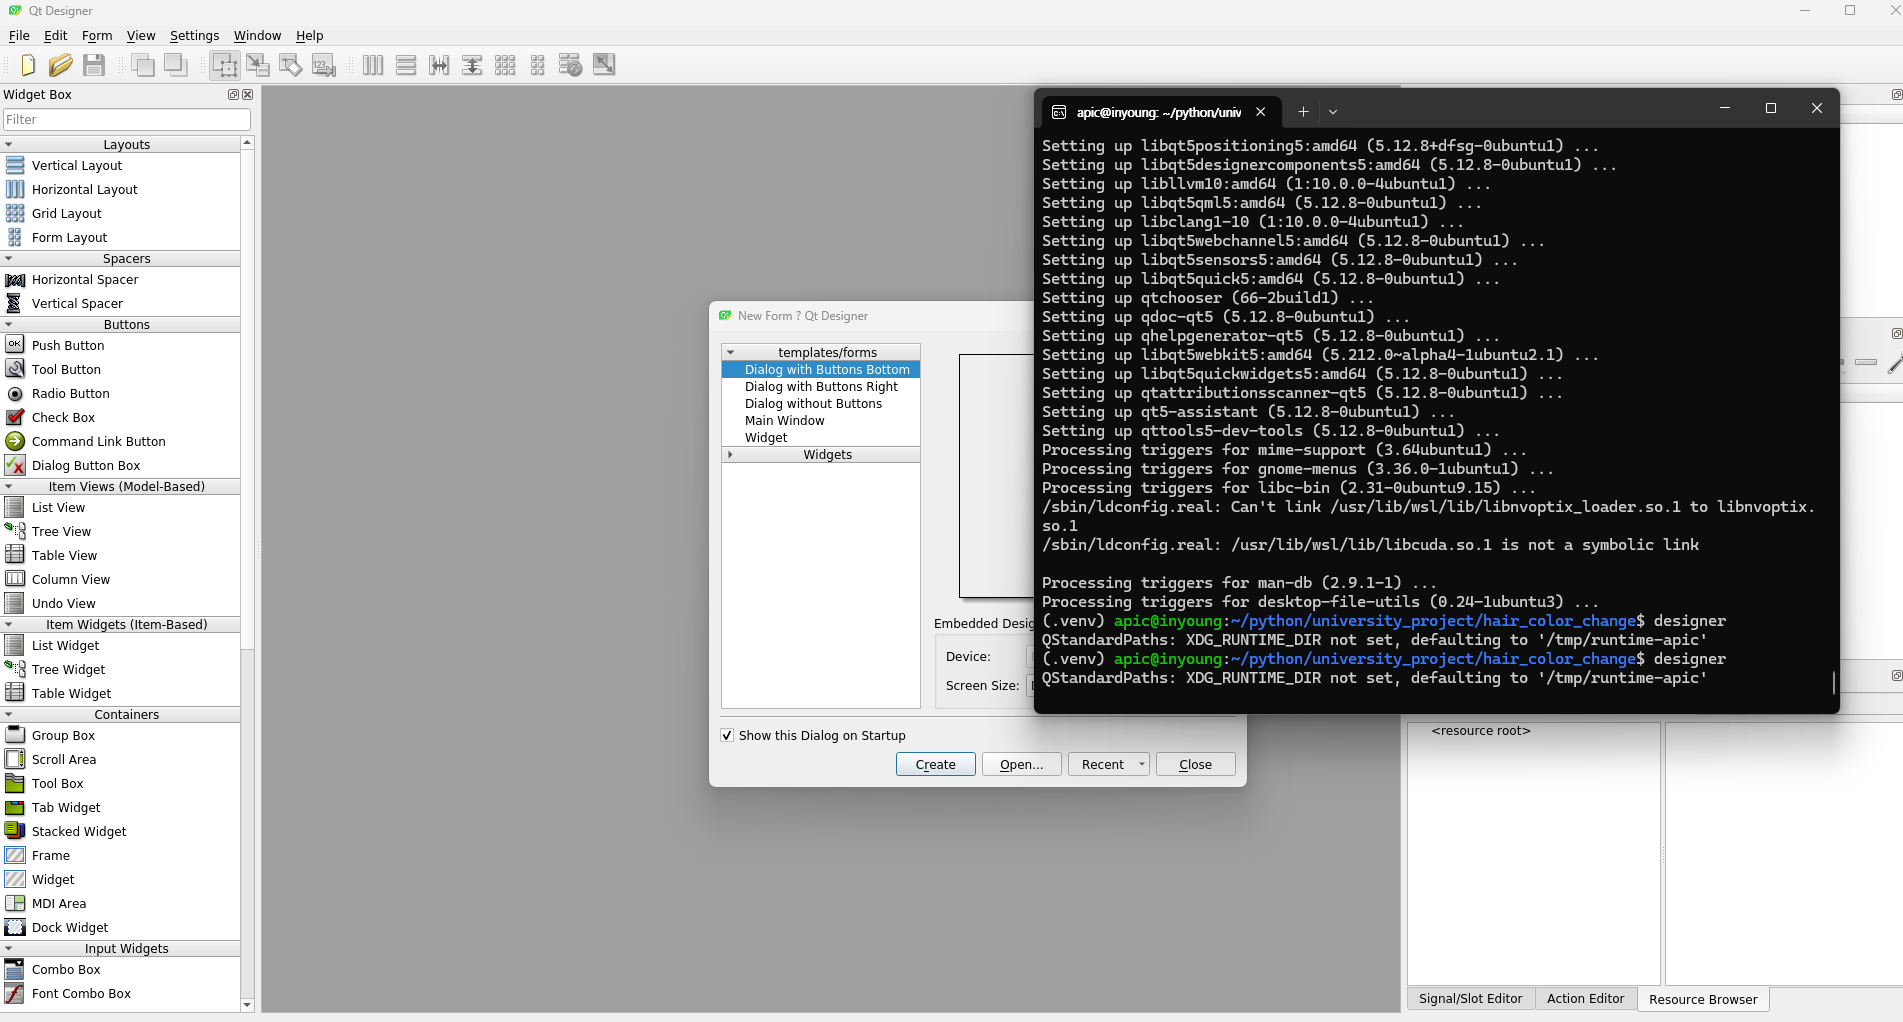
Task: Click Lay Out Horizontally in Splitter icon
Action: coord(439,65)
